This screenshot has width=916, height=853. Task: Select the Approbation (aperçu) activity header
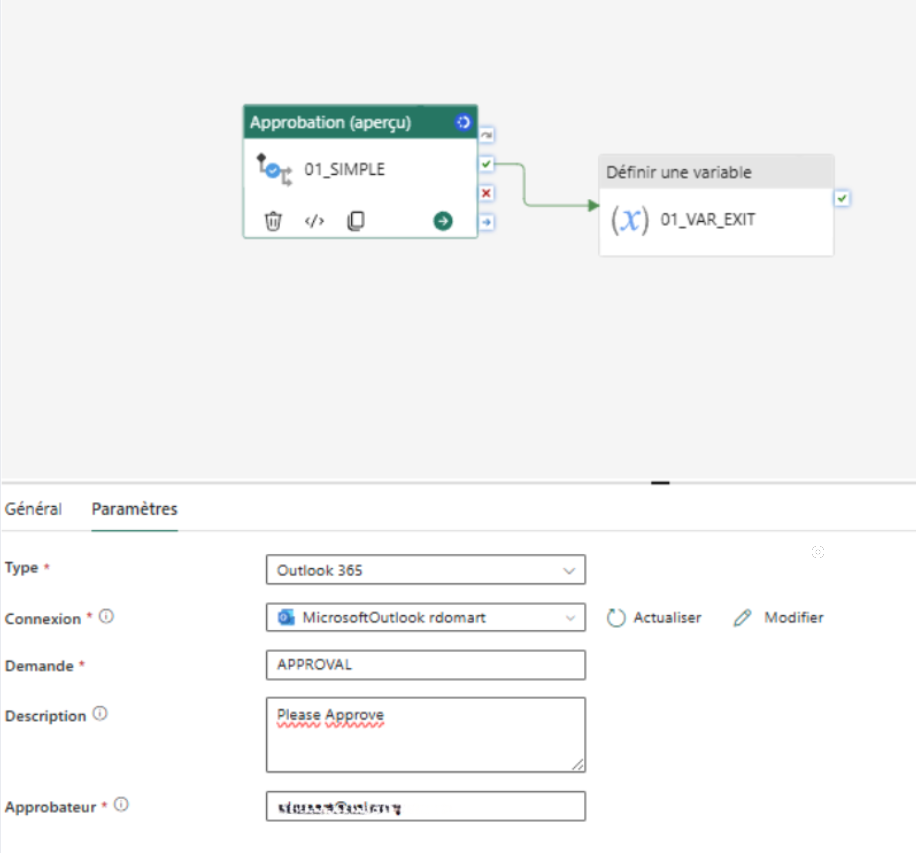click(x=360, y=122)
